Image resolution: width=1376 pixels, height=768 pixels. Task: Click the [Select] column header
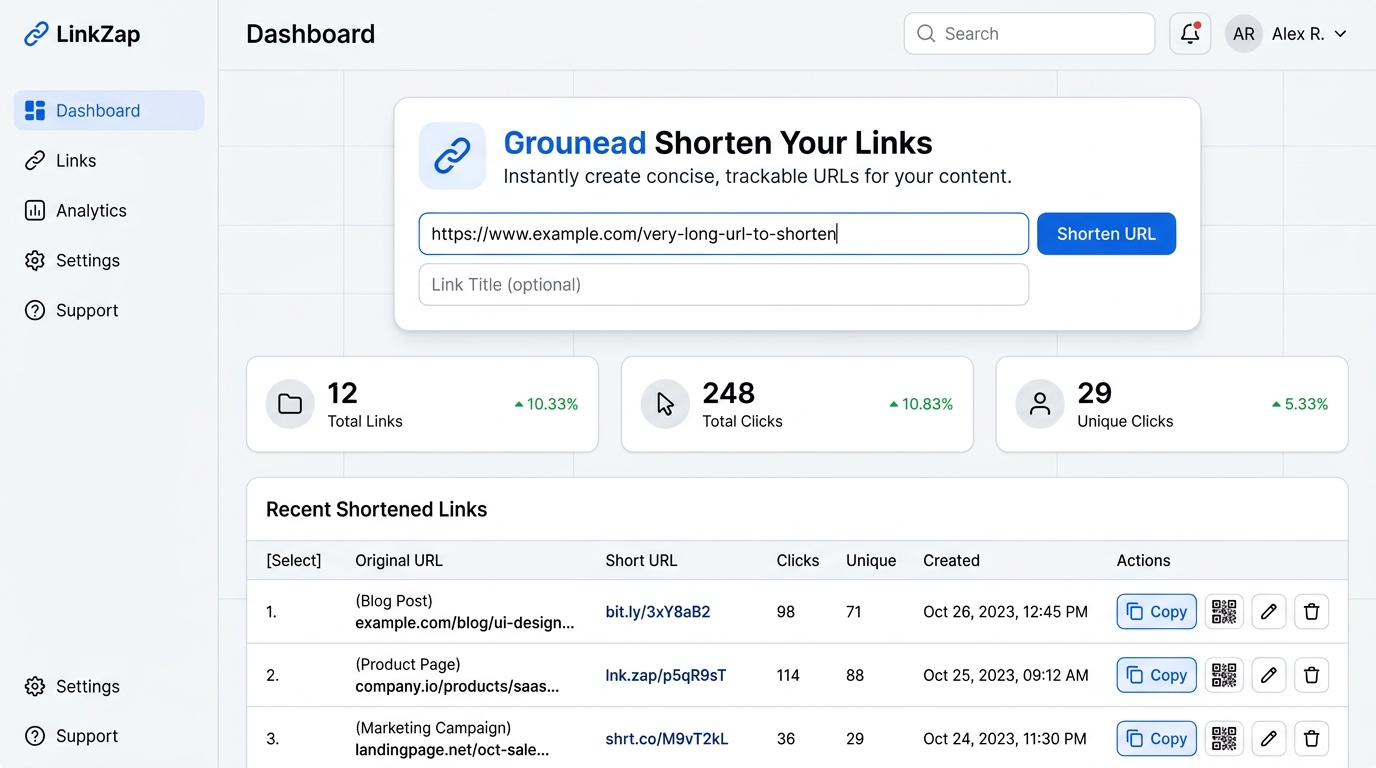click(x=294, y=561)
